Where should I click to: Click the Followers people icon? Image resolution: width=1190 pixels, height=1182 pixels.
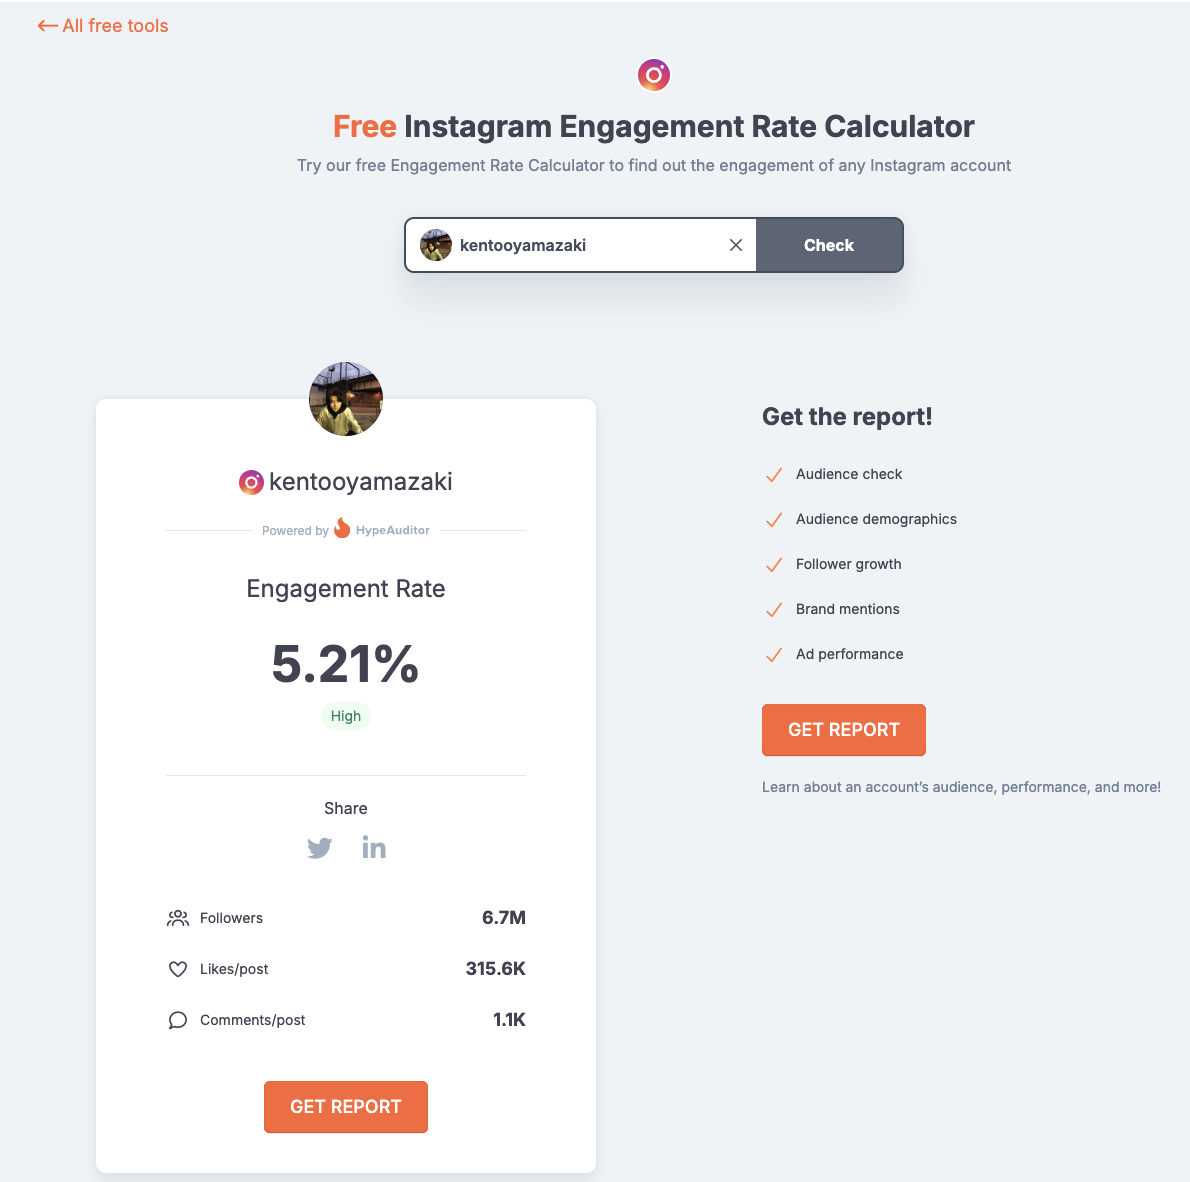tap(178, 918)
